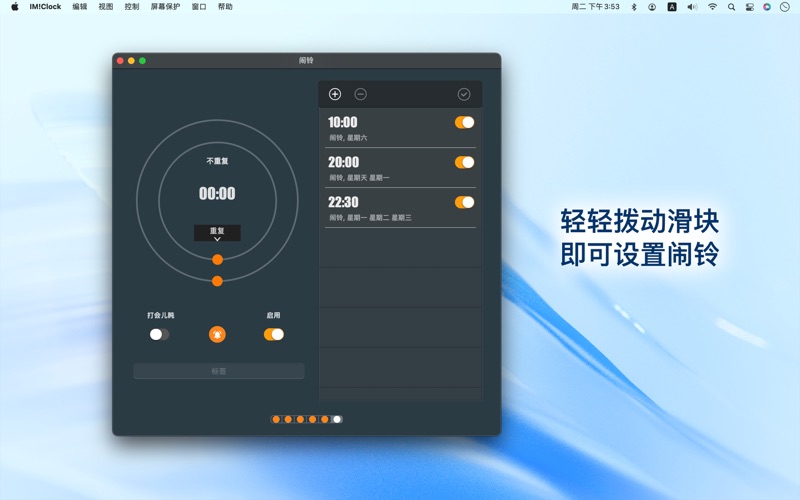Click the 不重复 repeat status text
800x500 pixels.
point(217,161)
